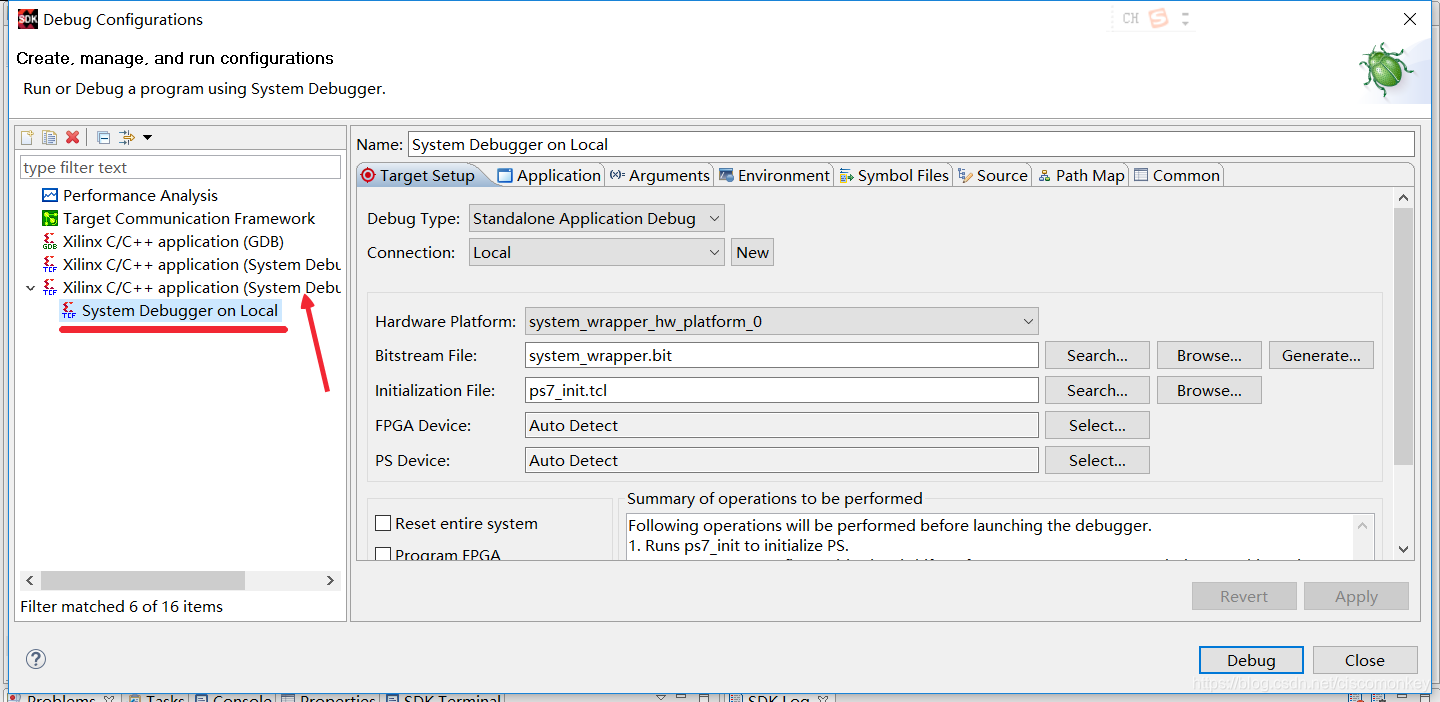1440x702 pixels.
Task: Switch to the Common tab
Action: [1176, 175]
